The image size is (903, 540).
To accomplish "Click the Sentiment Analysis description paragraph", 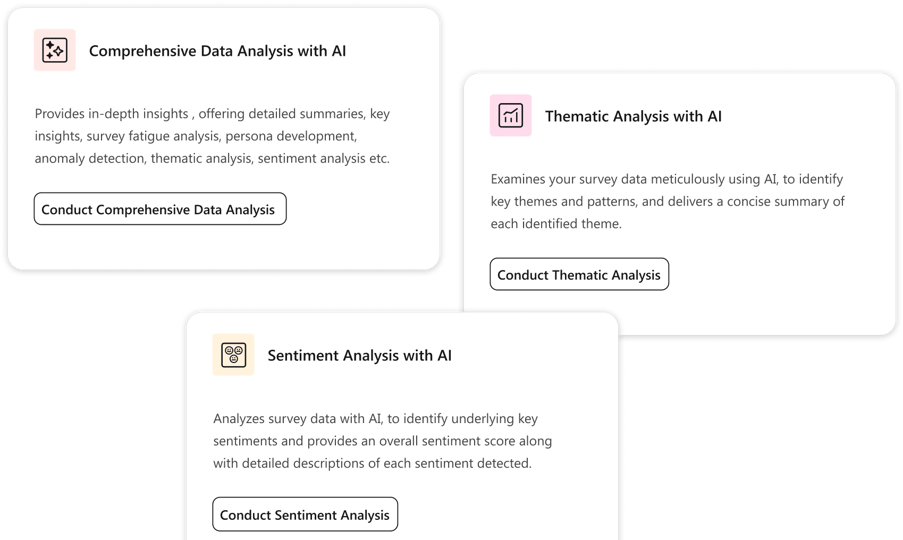I will [x=382, y=441].
